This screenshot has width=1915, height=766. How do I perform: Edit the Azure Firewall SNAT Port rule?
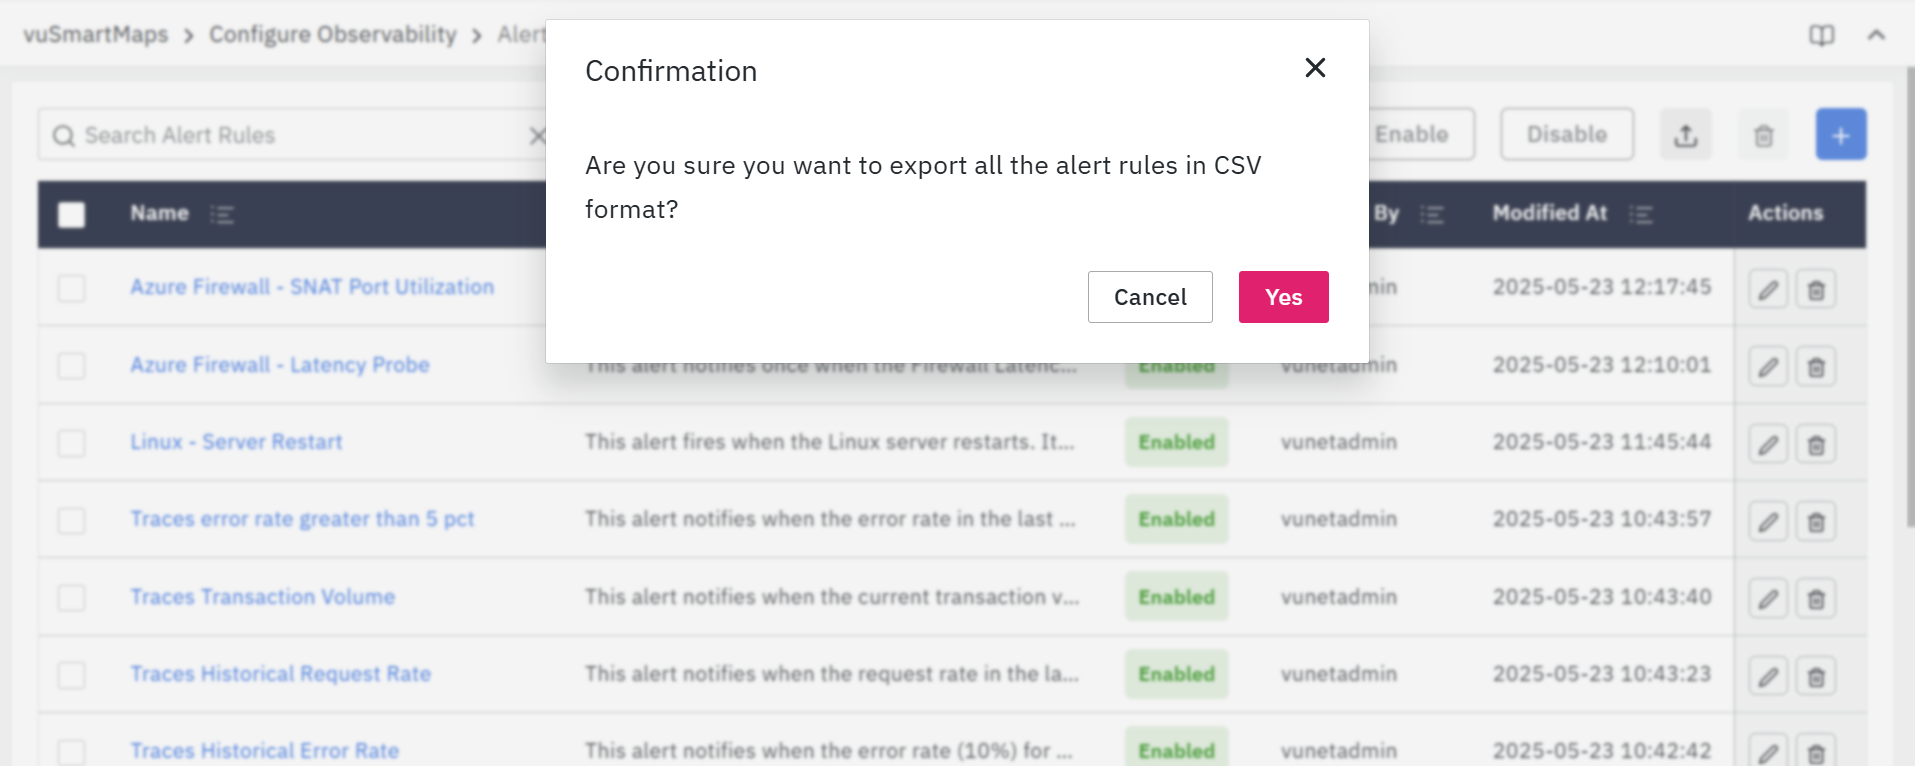pyautogui.click(x=1768, y=290)
